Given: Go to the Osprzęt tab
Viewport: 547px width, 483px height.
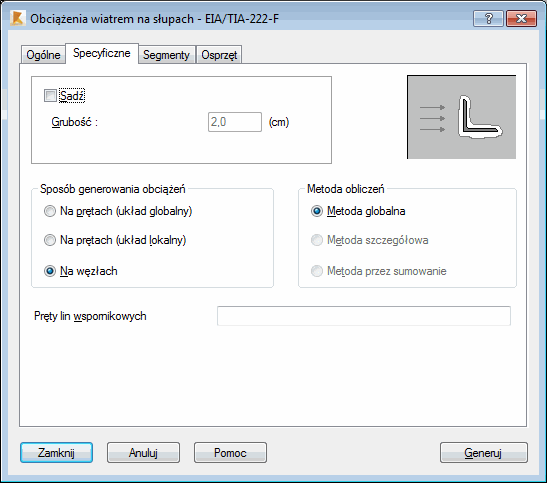Looking at the screenshot, I should point(219,55).
